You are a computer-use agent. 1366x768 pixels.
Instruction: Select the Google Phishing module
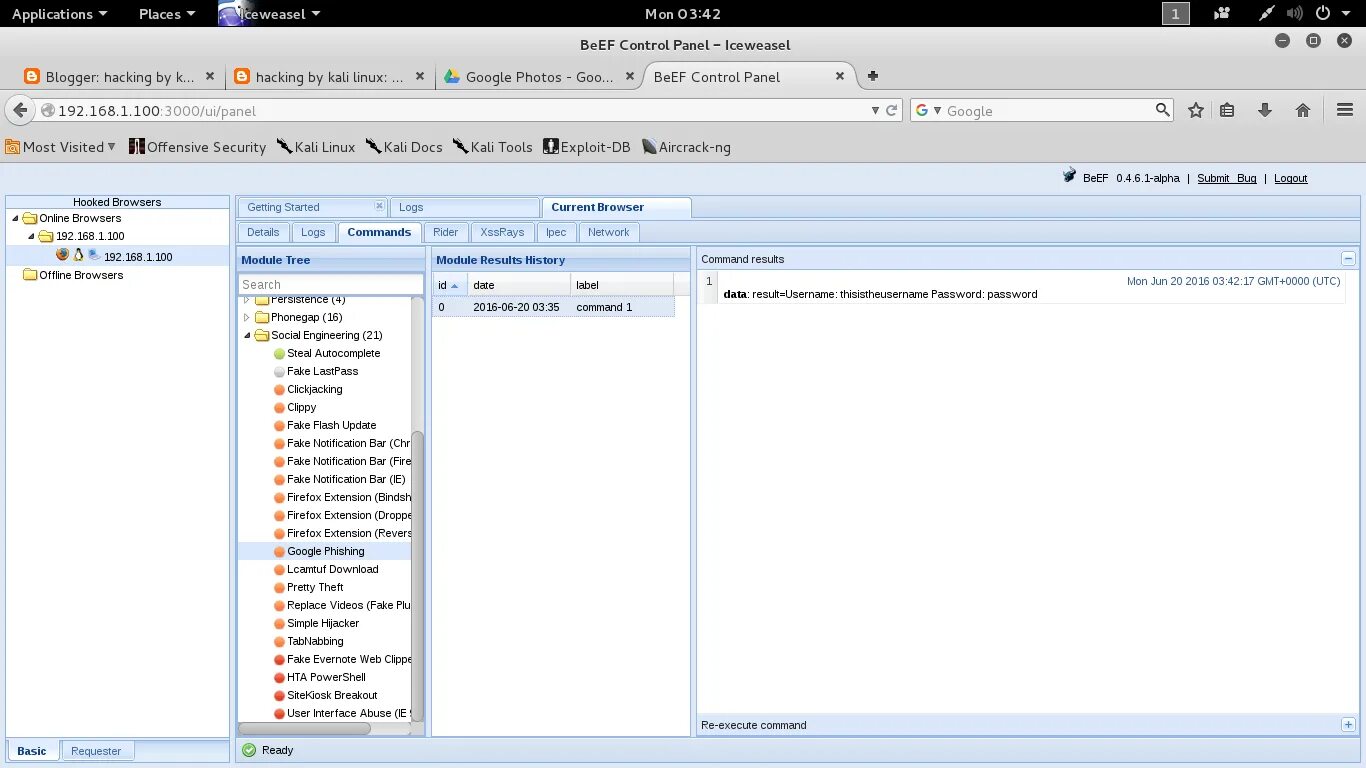[x=319, y=551]
